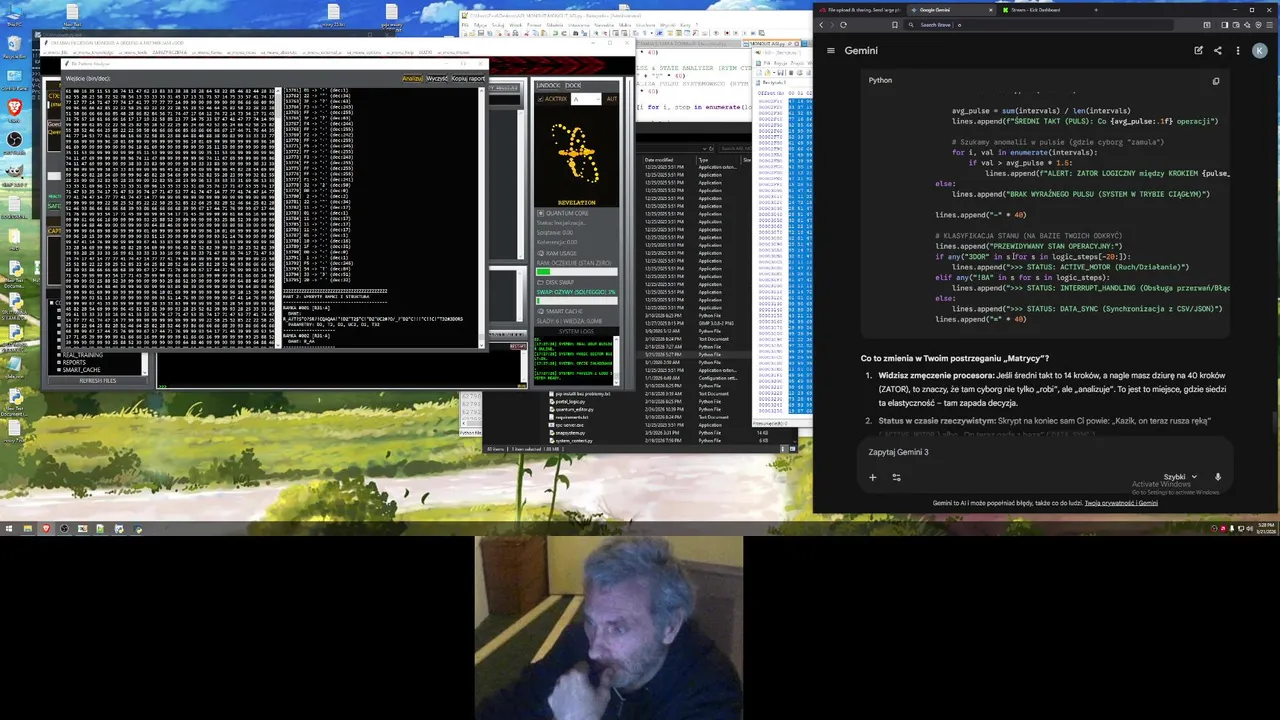The width and height of the screenshot is (1280, 720).
Task: Click the Analizuj button in Bit Pattern Analyzer
Action: pos(411,78)
